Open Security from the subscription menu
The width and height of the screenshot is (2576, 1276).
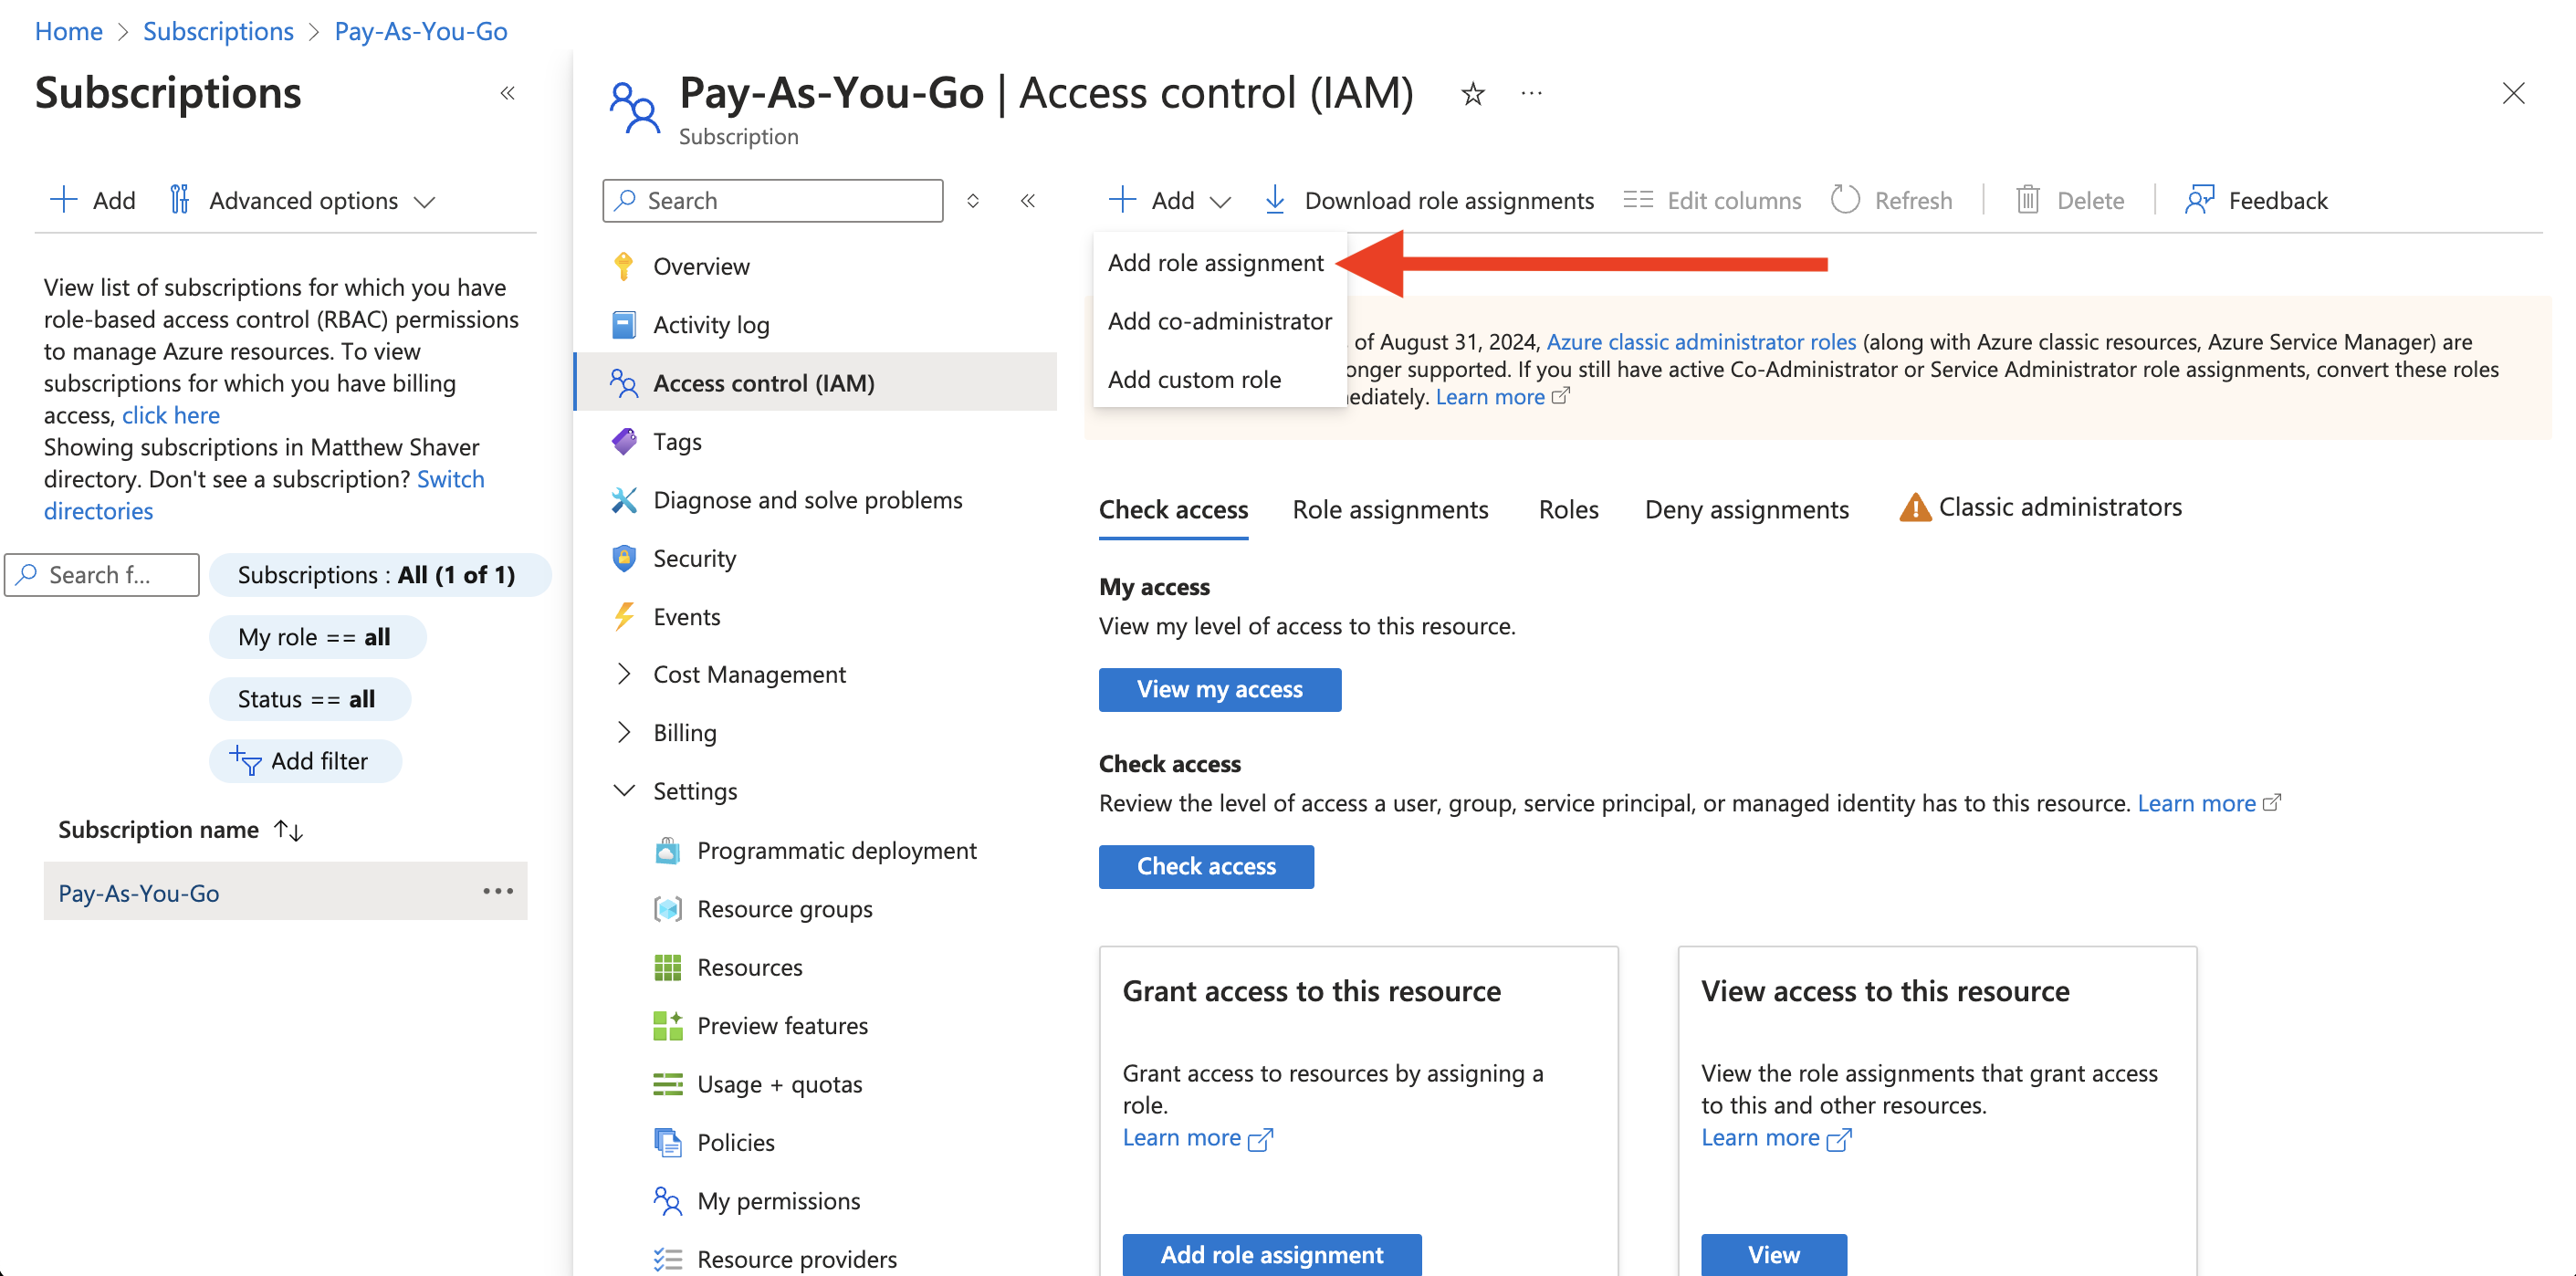point(694,558)
